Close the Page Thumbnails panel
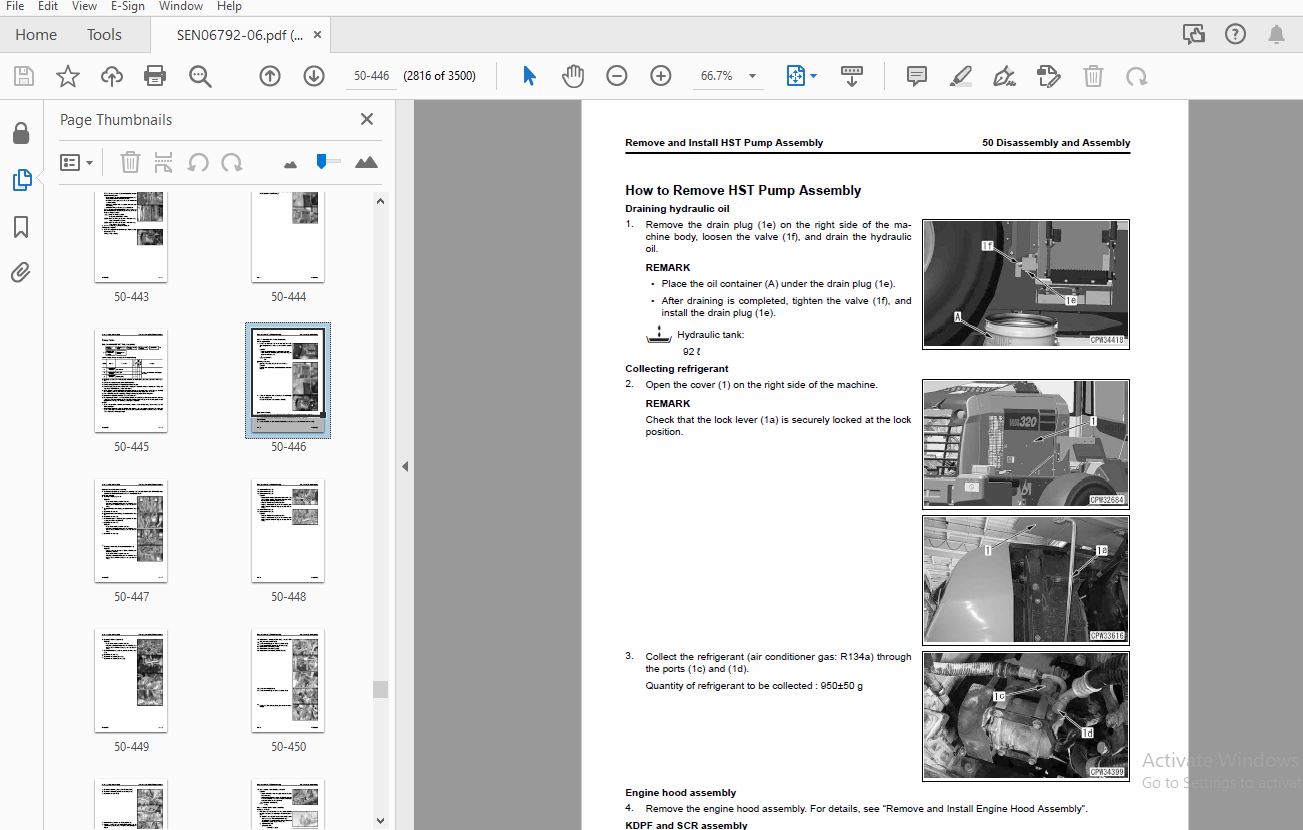The height and width of the screenshot is (830, 1303). [367, 119]
